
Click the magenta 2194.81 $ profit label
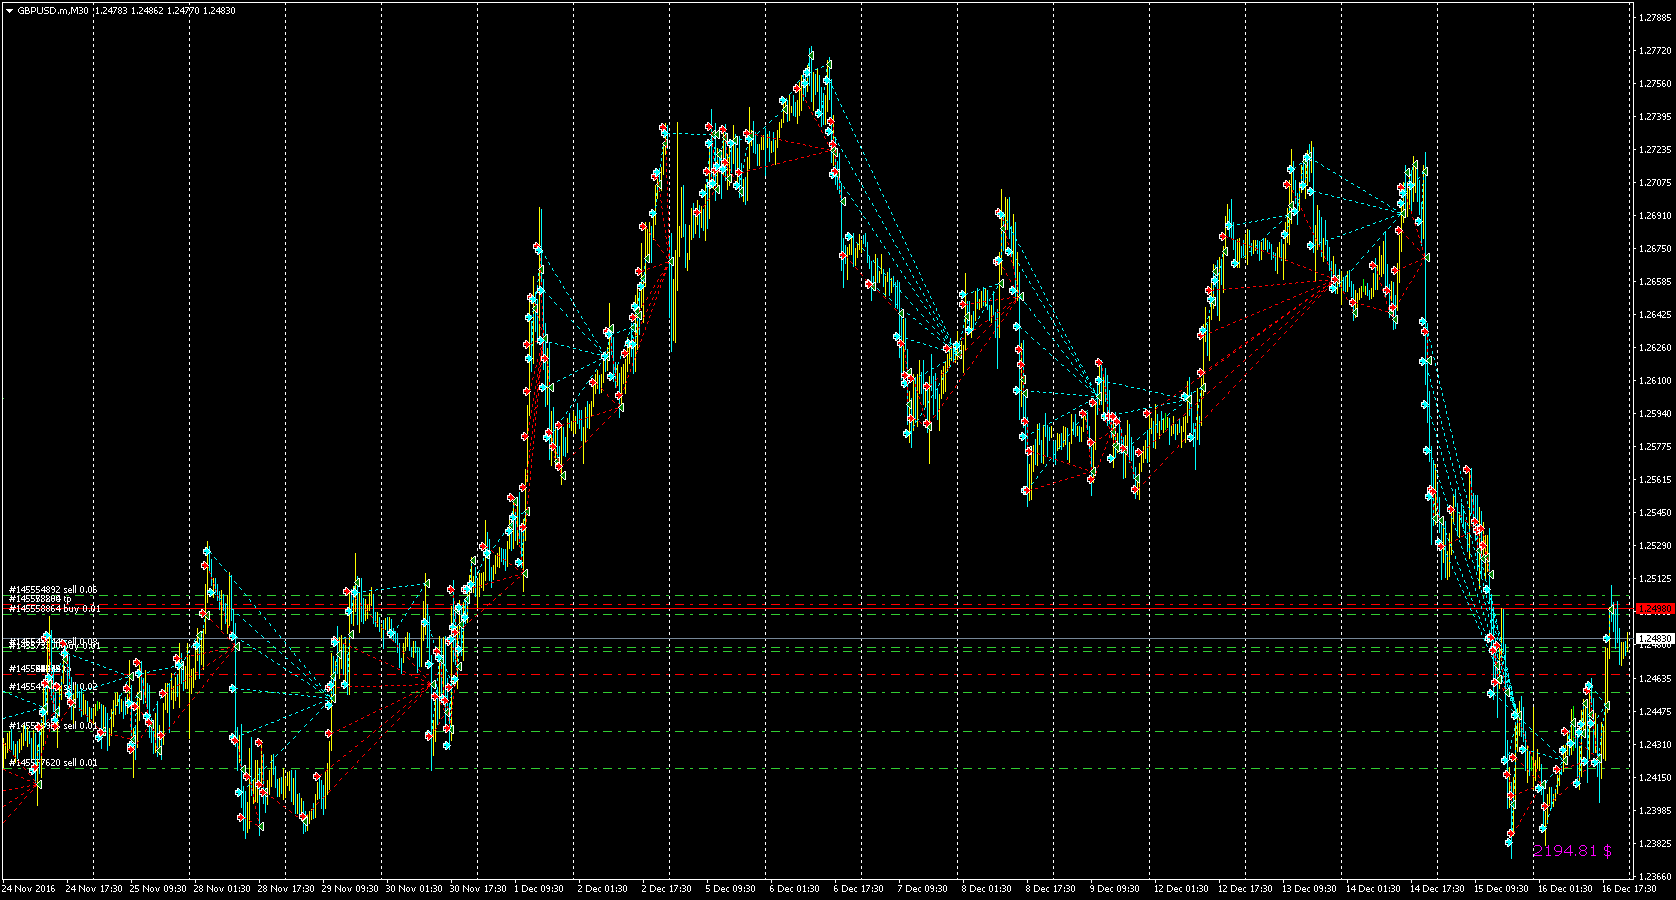pyautogui.click(x=1573, y=851)
